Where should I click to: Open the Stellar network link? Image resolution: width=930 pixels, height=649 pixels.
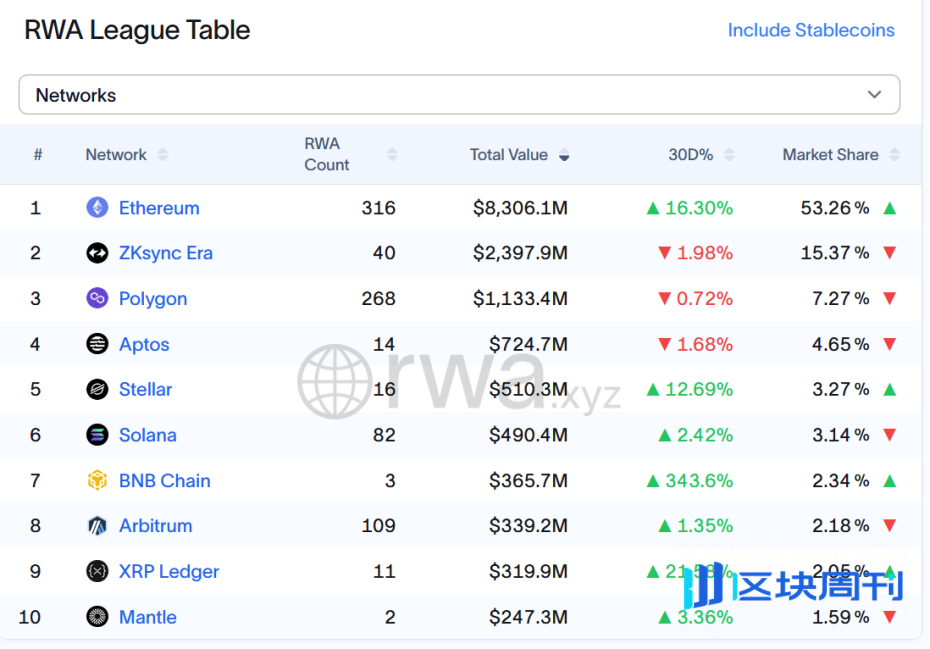tap(145, 389)
